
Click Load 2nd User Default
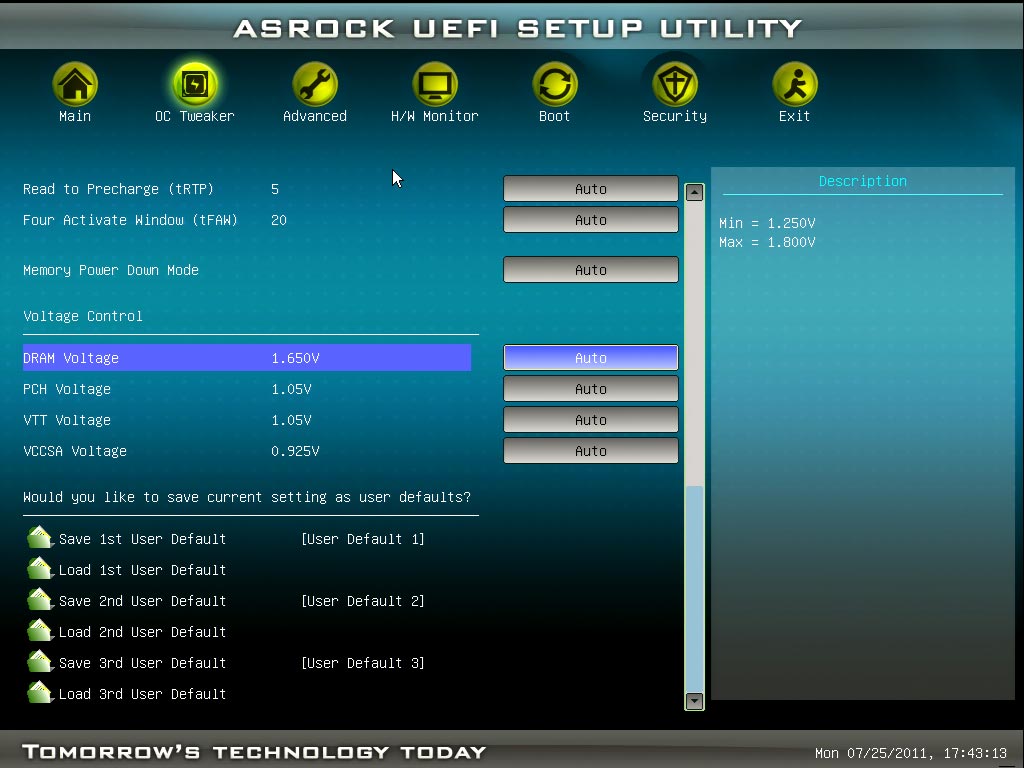(x=142, y=632)
